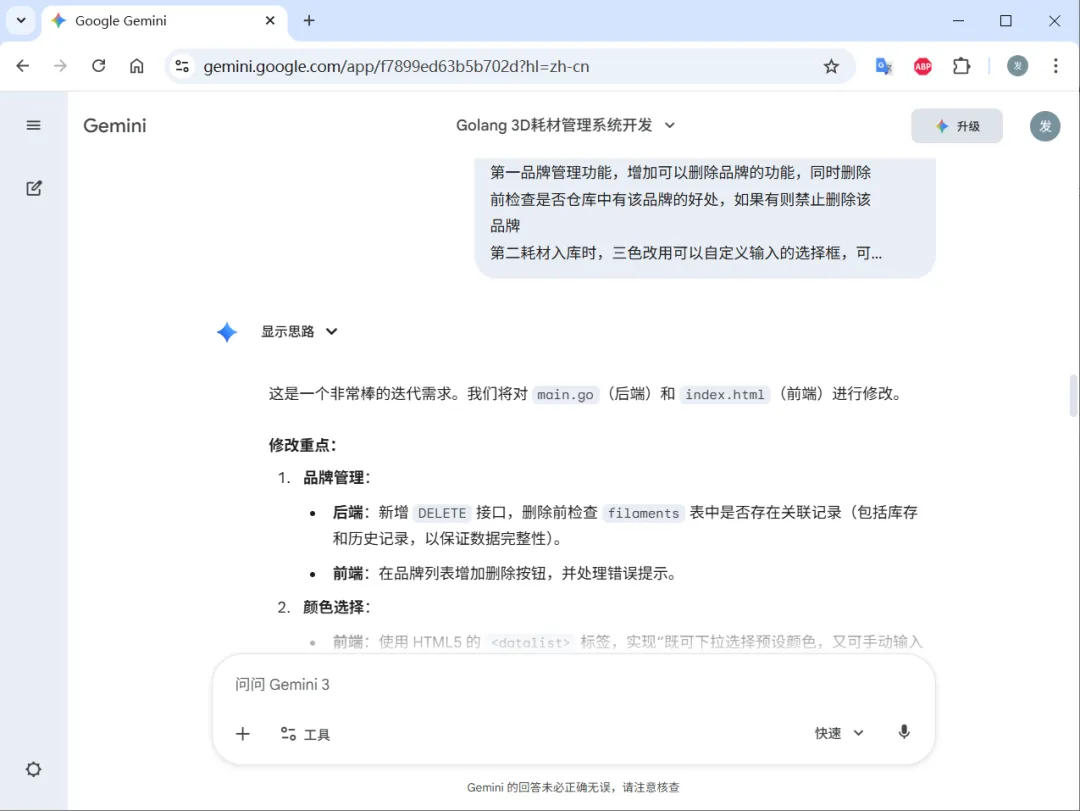Screen dimensions: 1080x811
Task: Click the DELETE code label
Action: click(442, 513)
